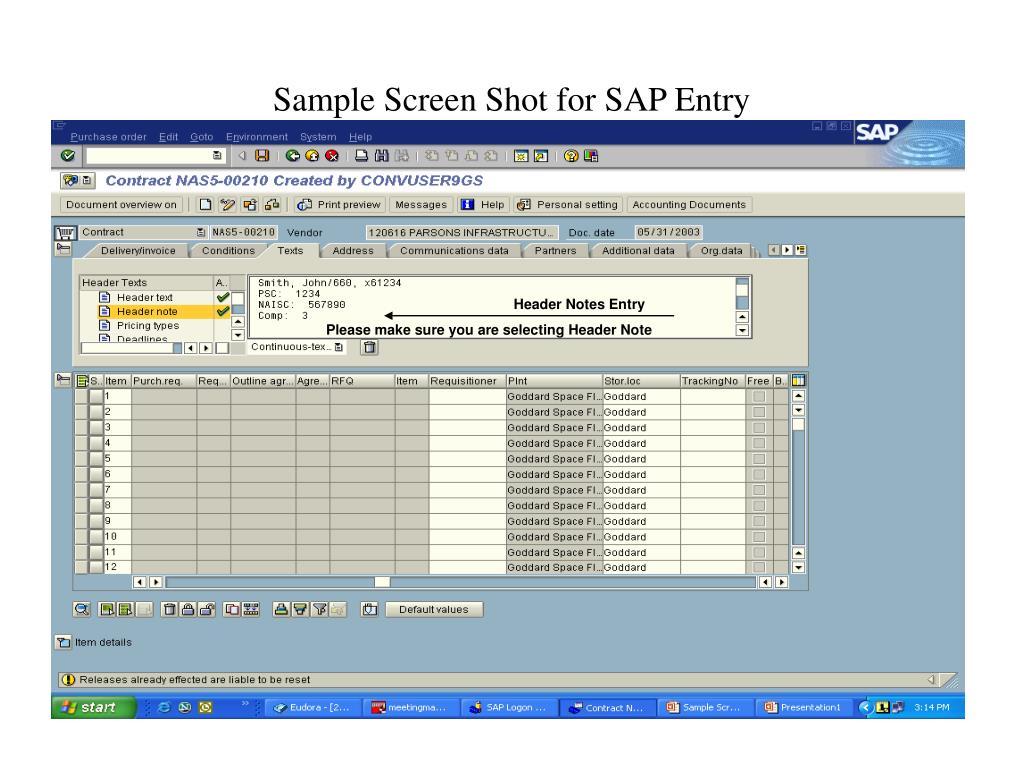Click the Document overview on button
Screen dimensions: 1024x768
[x=121, y=204]
